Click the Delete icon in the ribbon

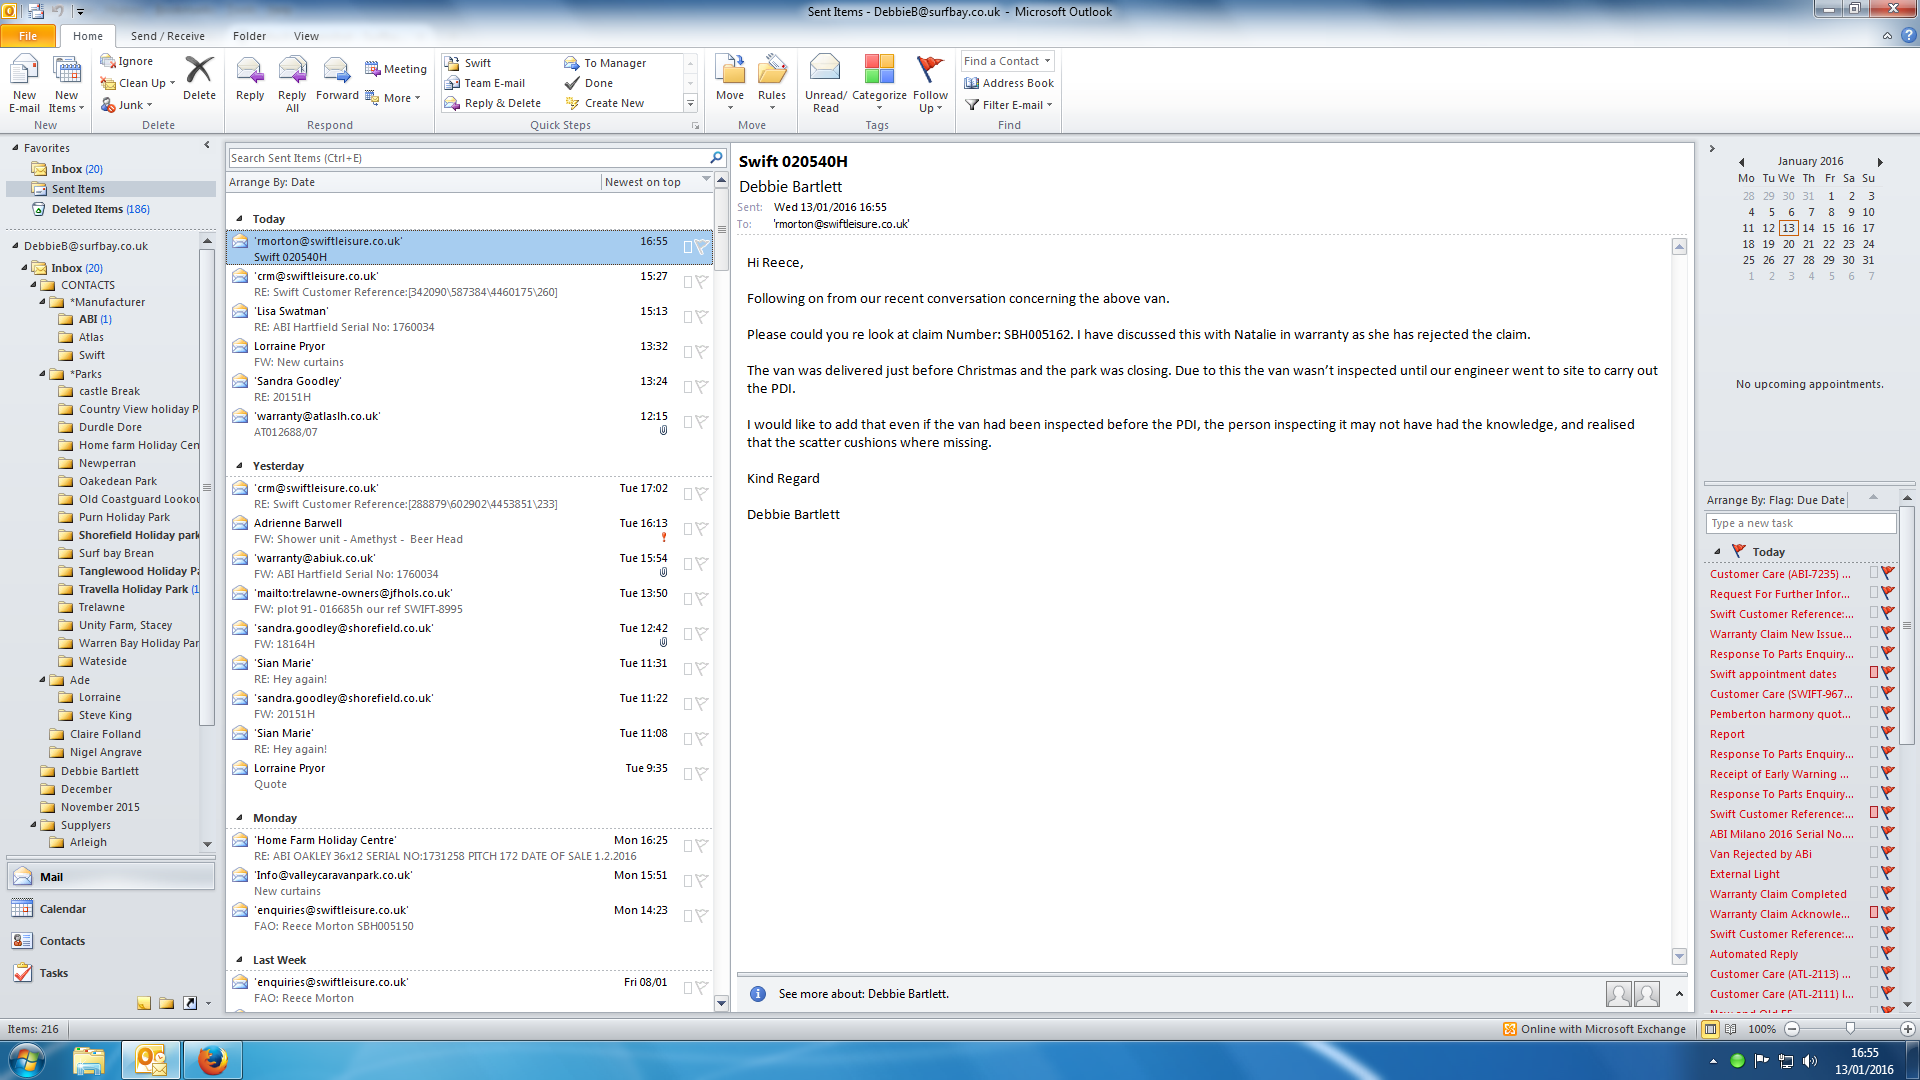pos(199,71)
